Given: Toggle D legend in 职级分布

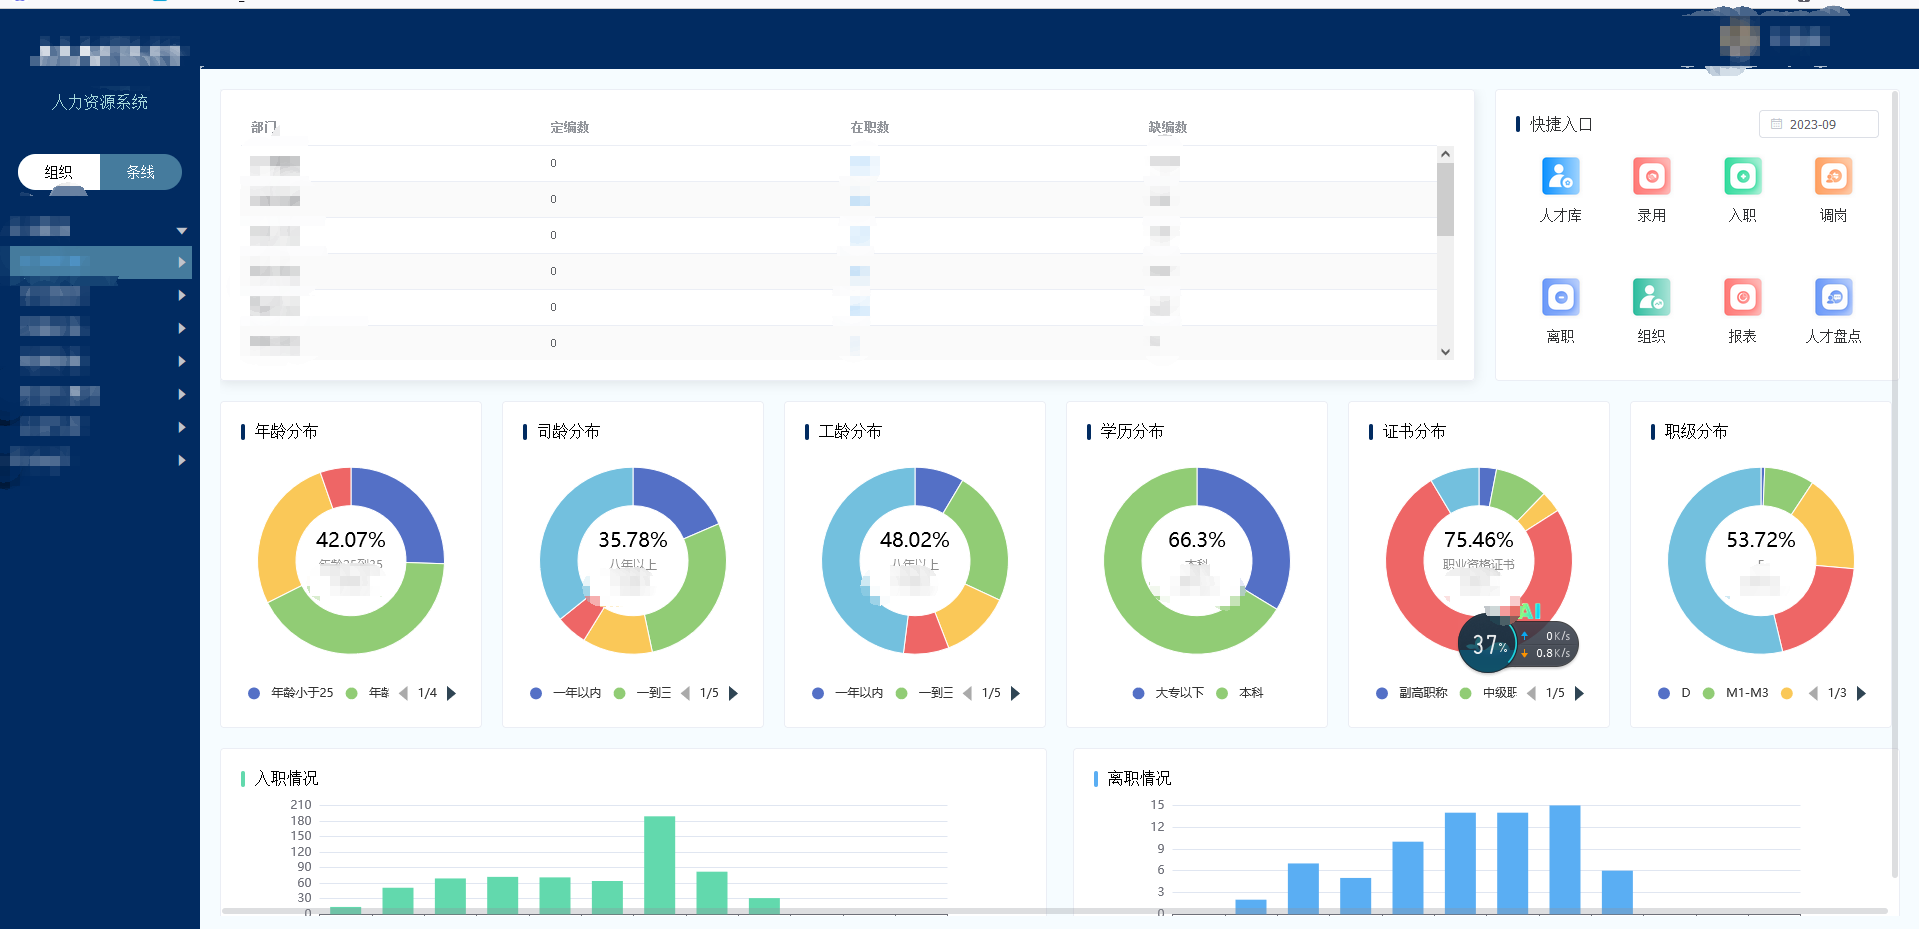Looking at the screenshot, I should pyautogui.click(x=1675, y=693).
